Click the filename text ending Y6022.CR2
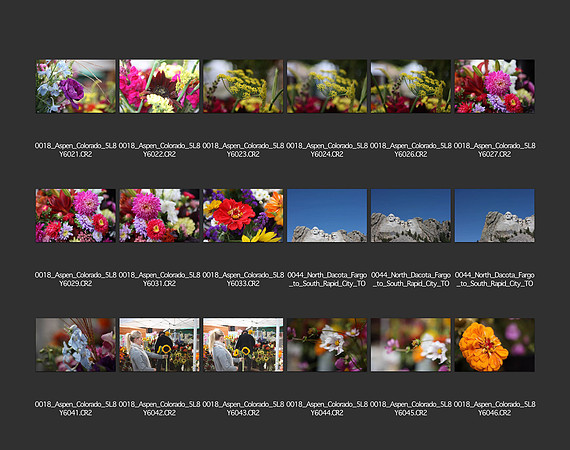The width and height of the screenshot is (570, 450). (x=159, y=150)
